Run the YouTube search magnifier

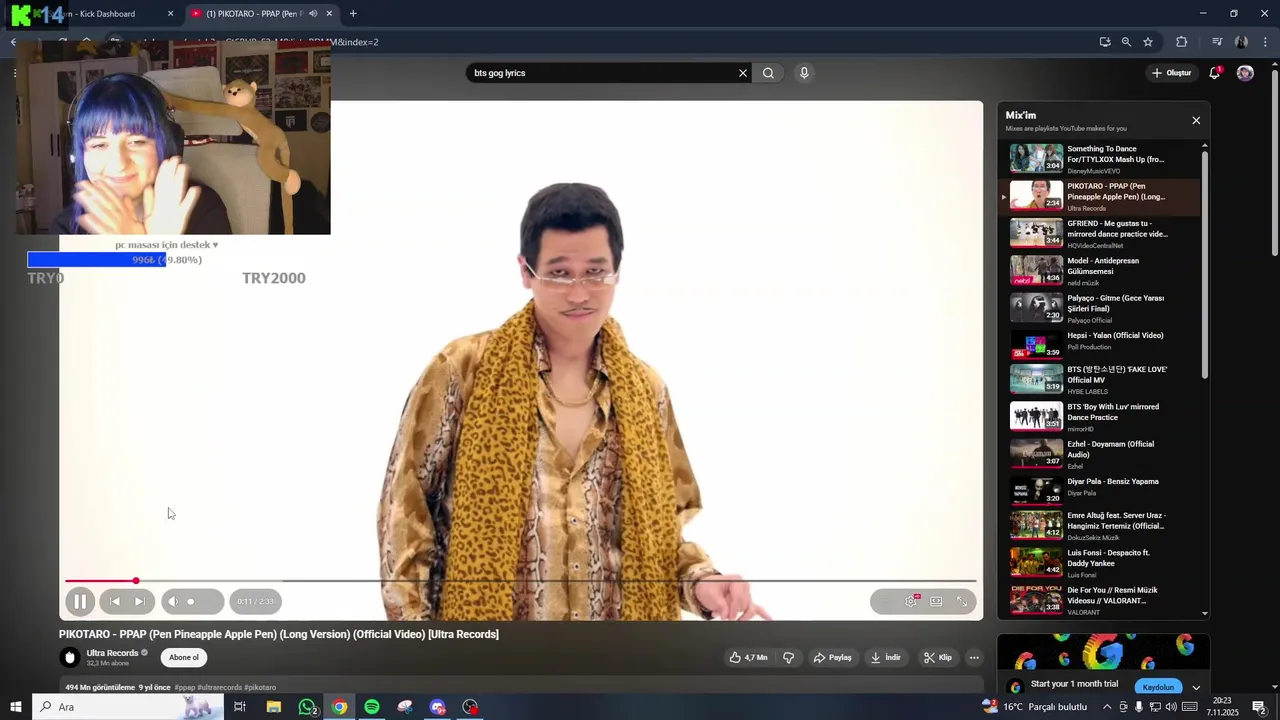[x=768, y=73]
